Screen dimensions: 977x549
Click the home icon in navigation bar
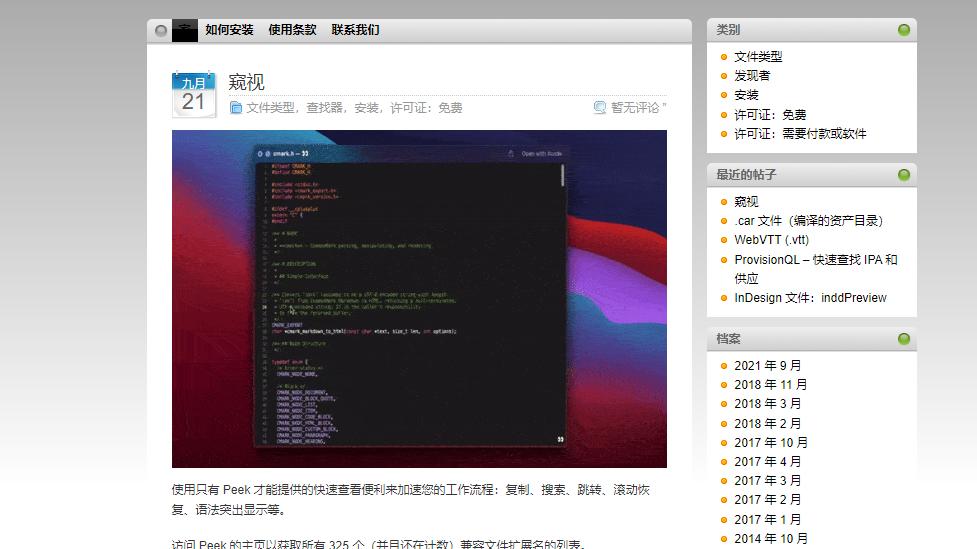pyautogui.click(x=184, y=30)
